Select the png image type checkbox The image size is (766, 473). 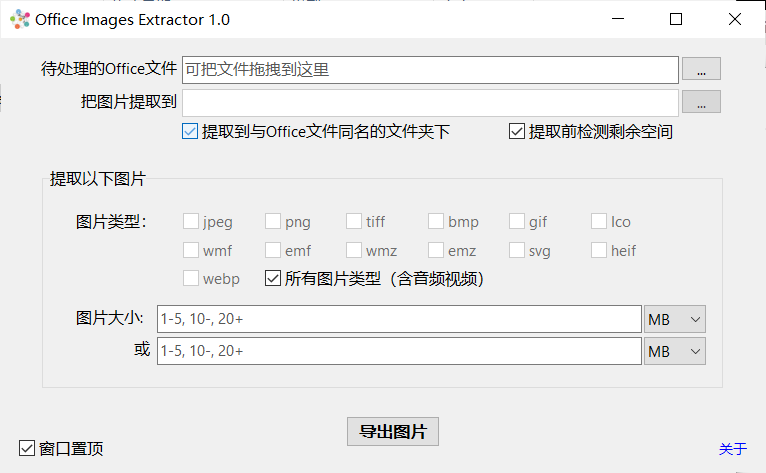pyautogui.click(x=273, y=222)
